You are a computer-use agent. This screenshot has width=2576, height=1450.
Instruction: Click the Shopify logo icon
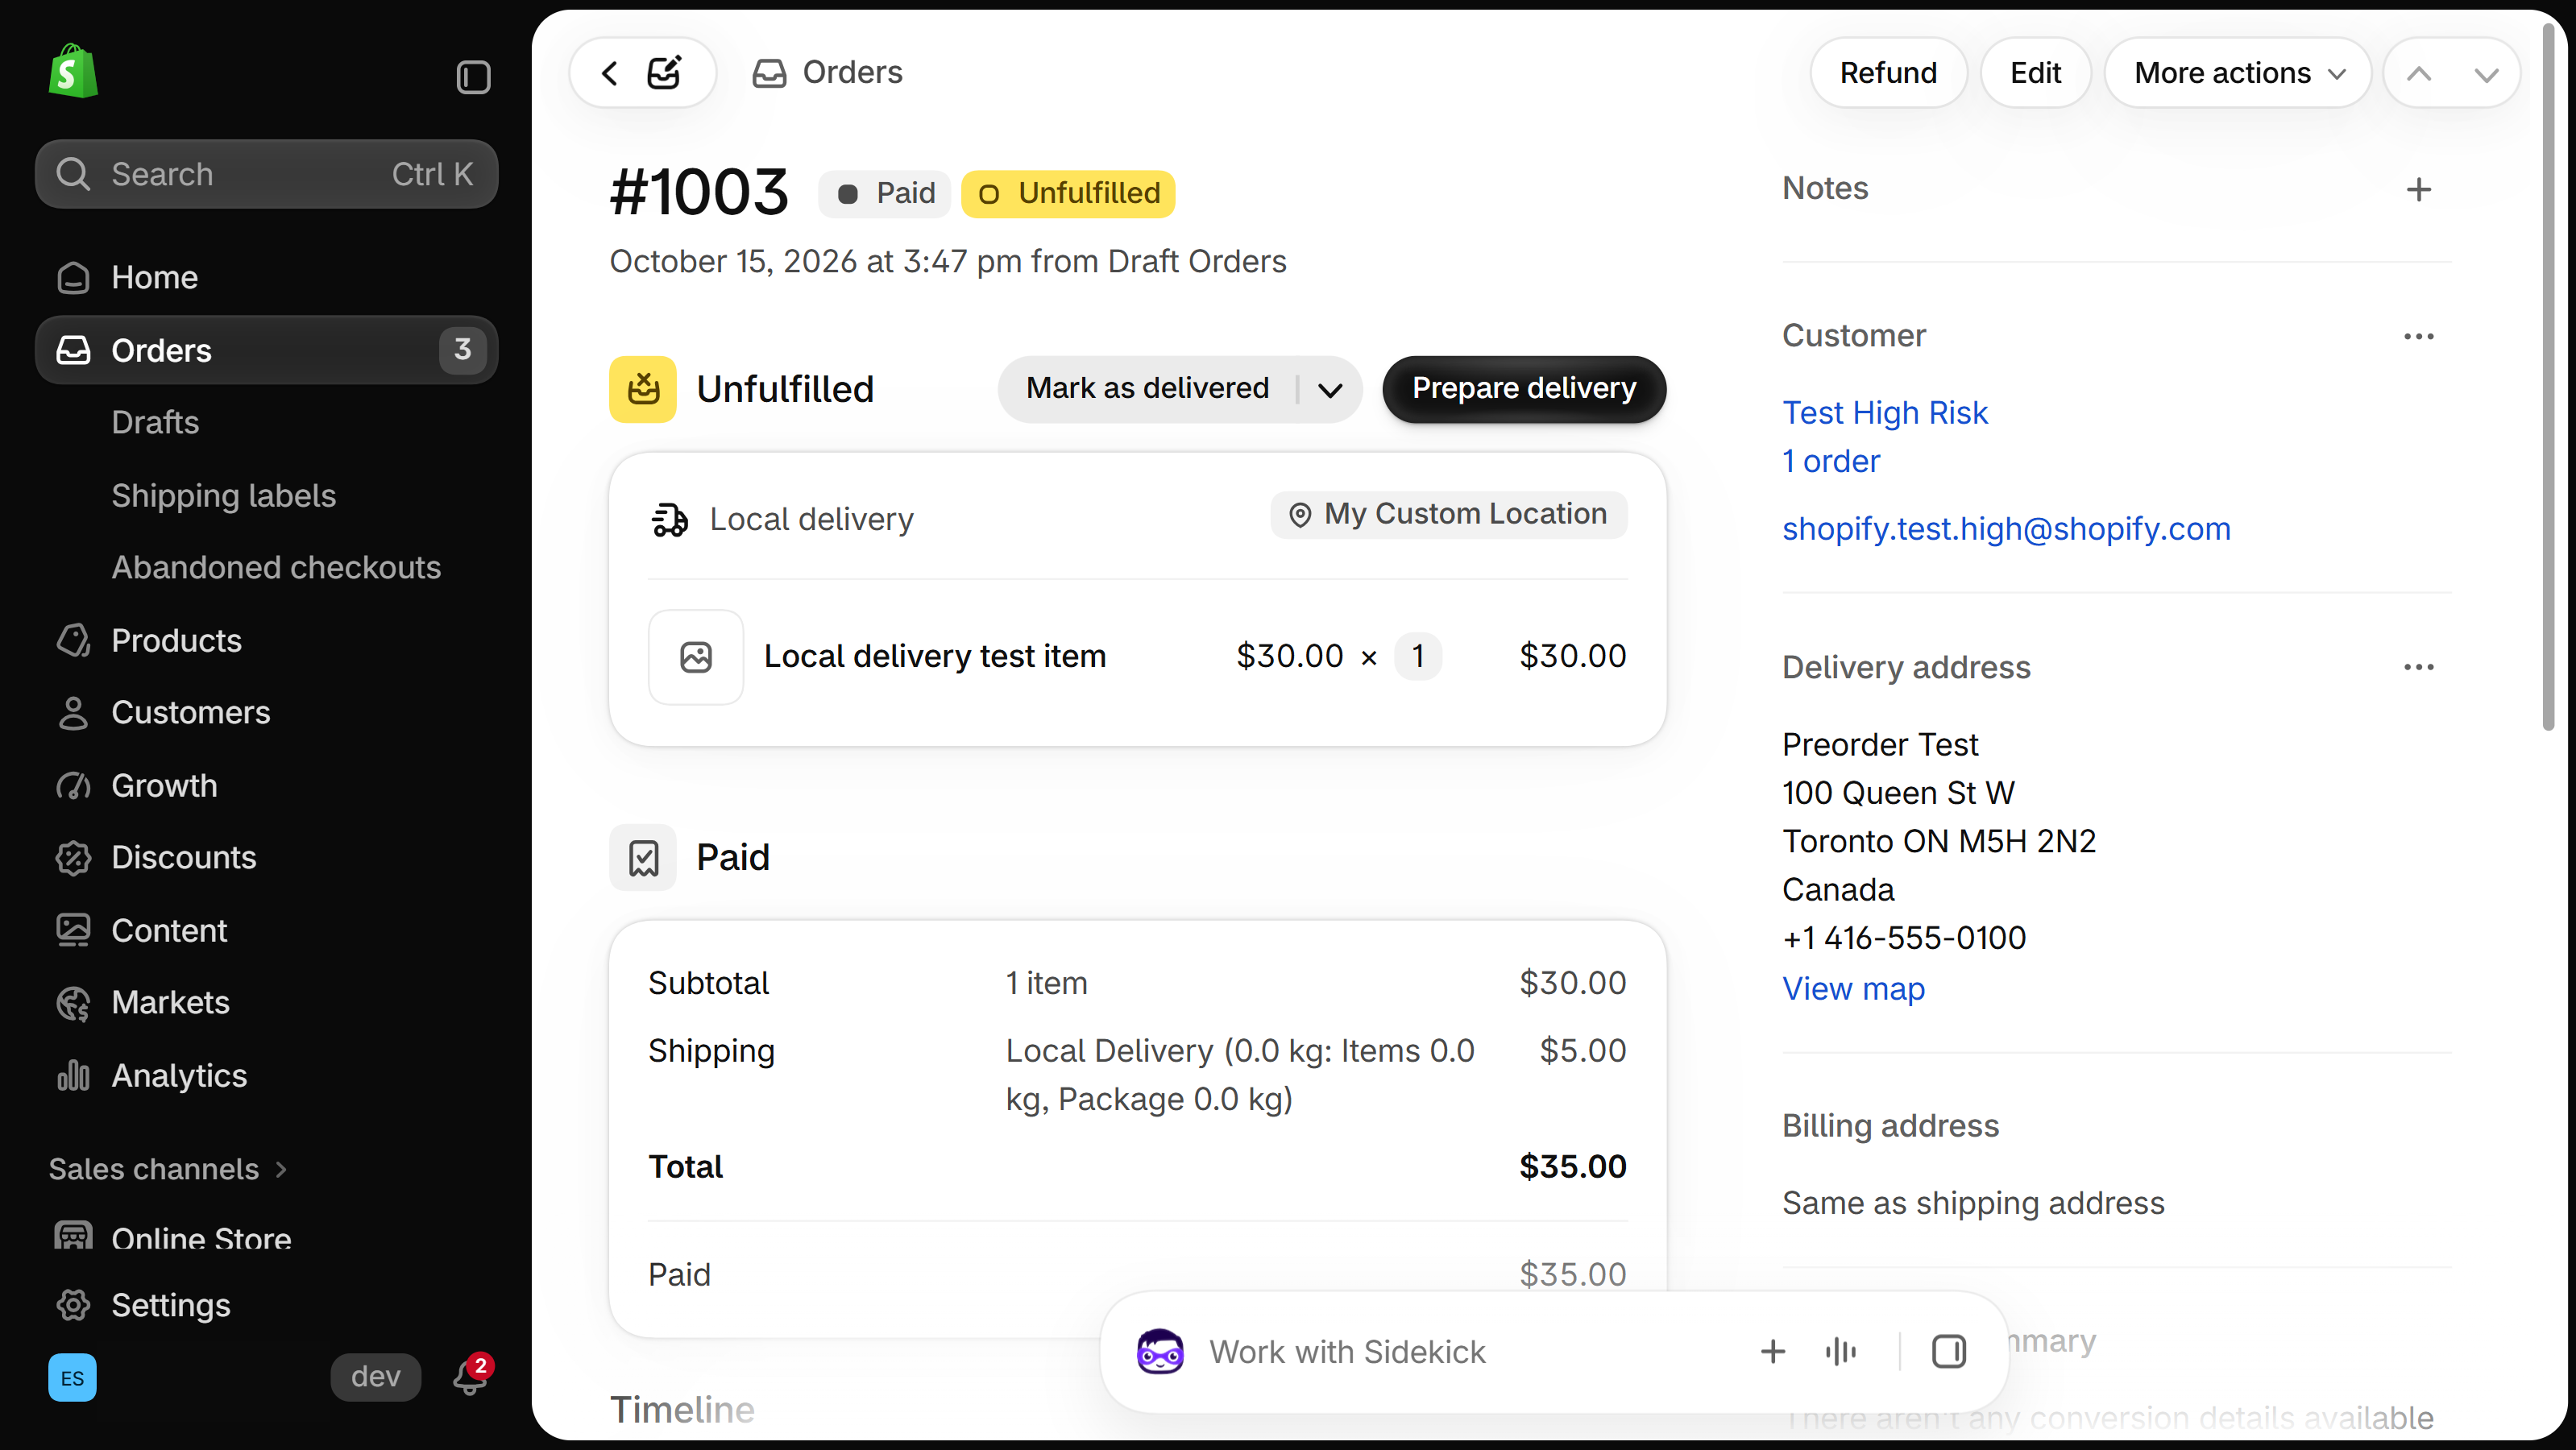[x=73, y=72]
